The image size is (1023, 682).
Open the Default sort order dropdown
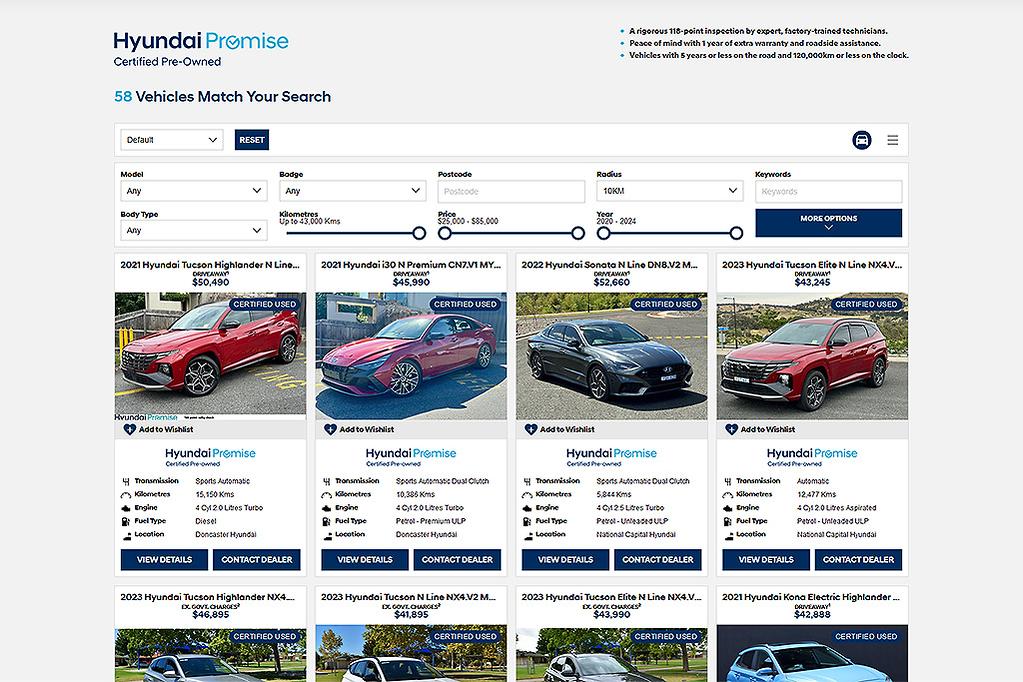pos(171,140)
